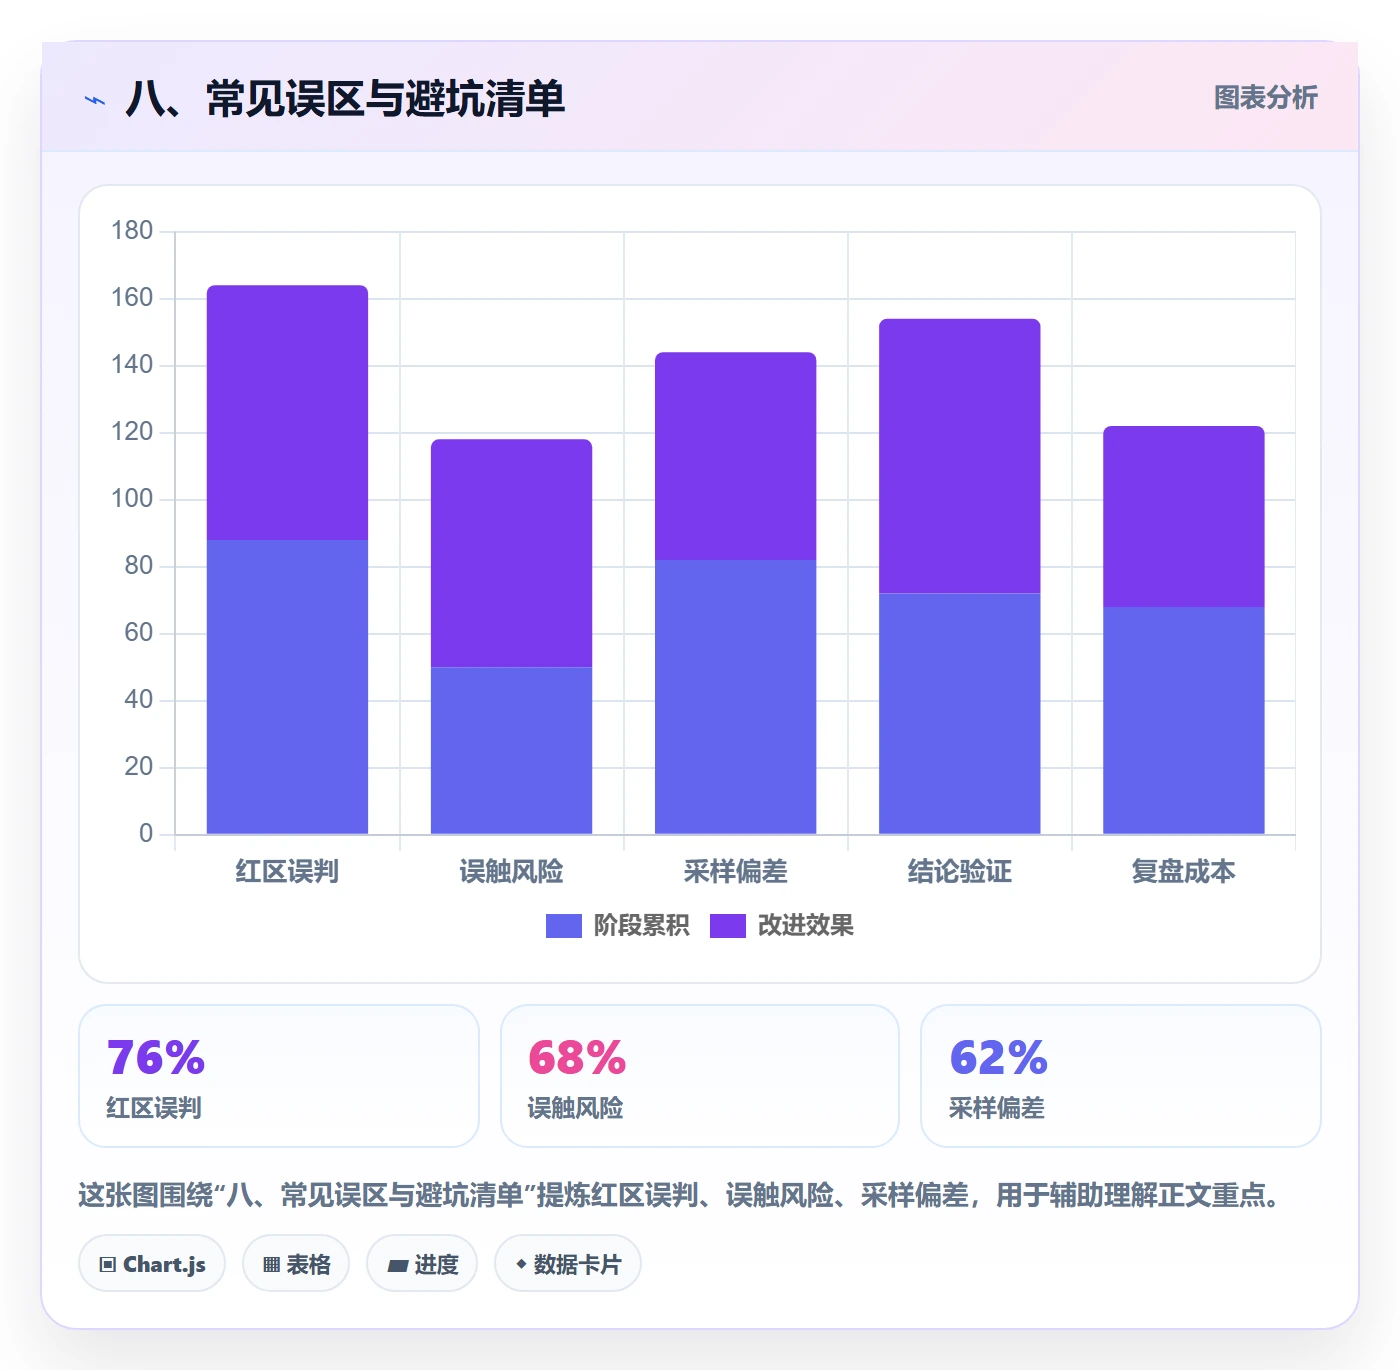Select the 表格 tag chip
The height and width of the screenshot is (1370, 1400).
tap(296, 1264)
